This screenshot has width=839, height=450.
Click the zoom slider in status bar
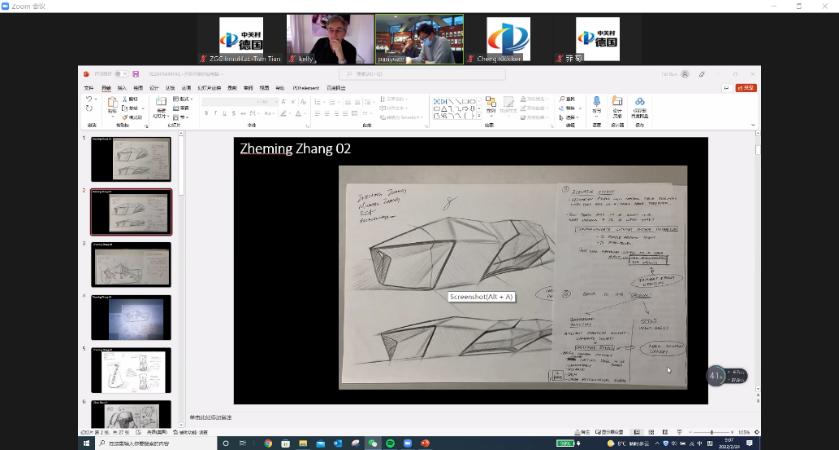coord(711,432)
